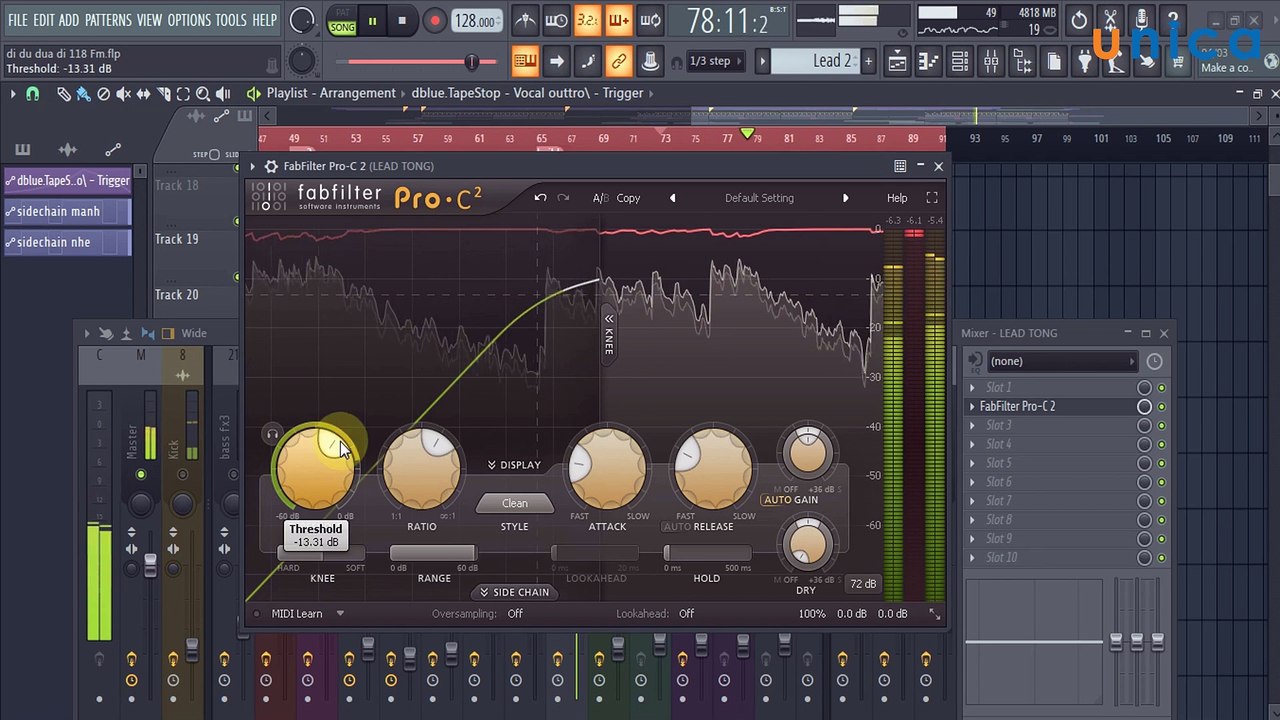Click the MIDI Learn button
The width and height of the screenshot is (1280, 720).
tap(297, 614)
